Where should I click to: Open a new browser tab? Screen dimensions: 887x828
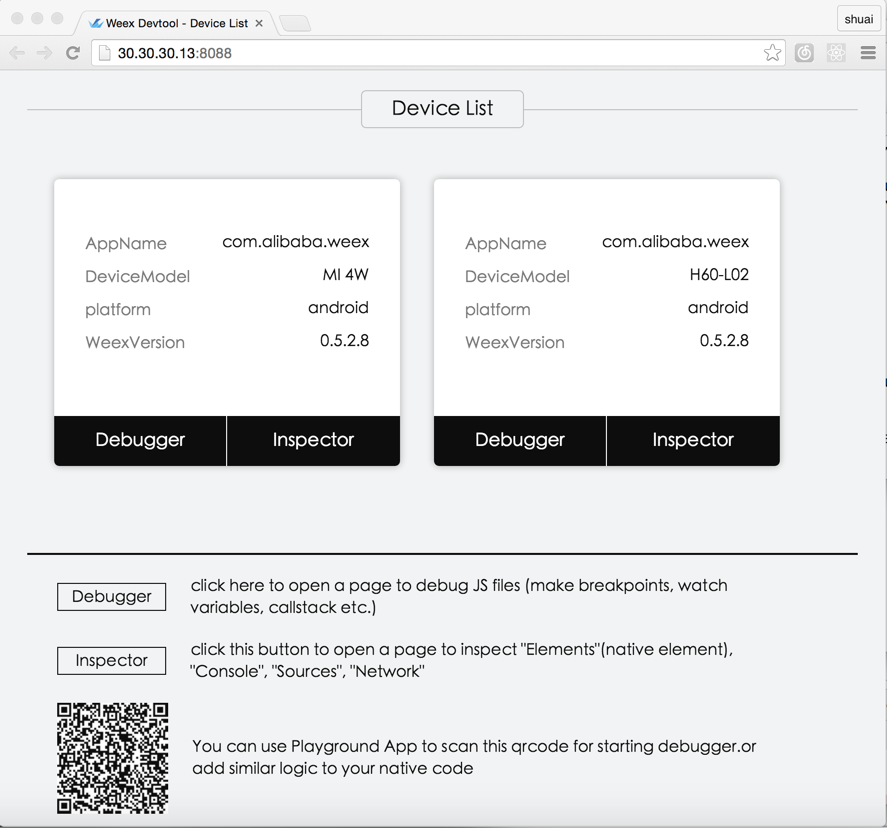click(295, 23)
